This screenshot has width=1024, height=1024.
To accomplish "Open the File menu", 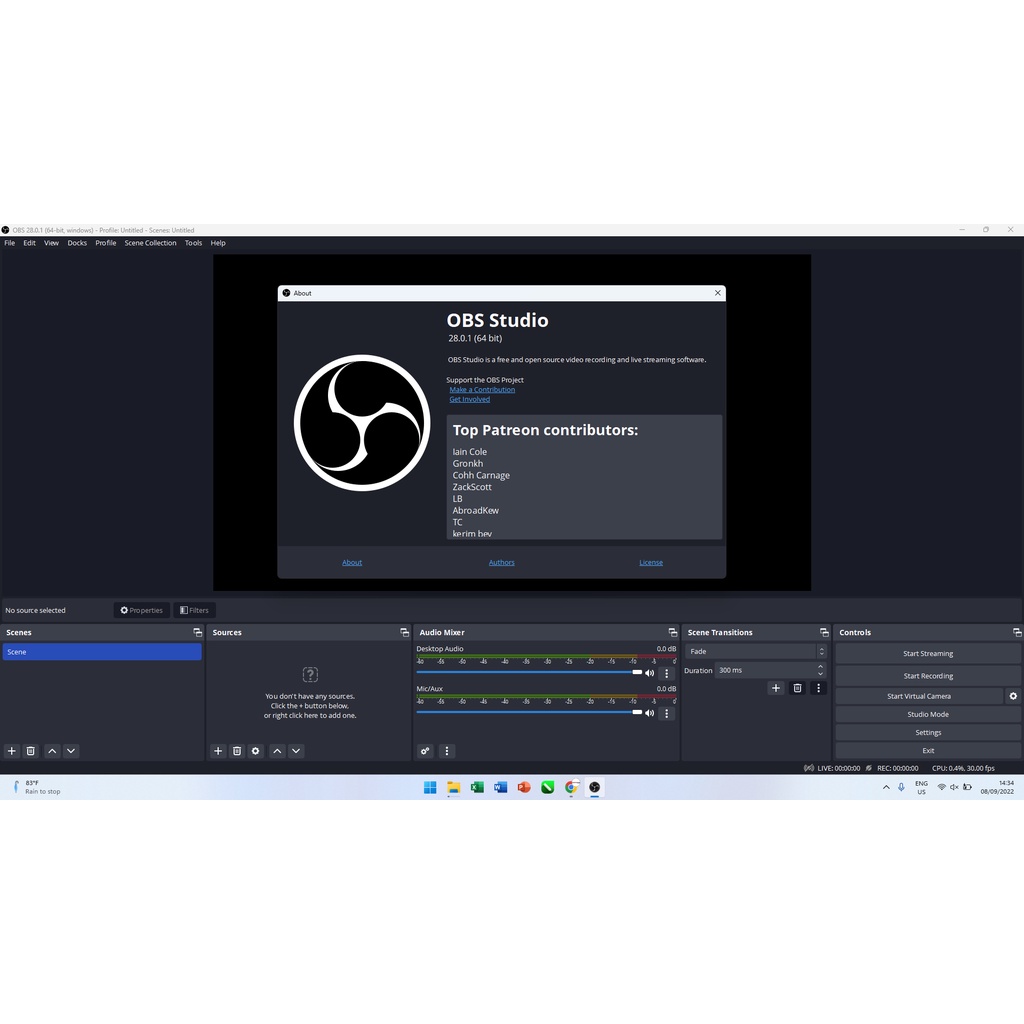I will (10, 243).
